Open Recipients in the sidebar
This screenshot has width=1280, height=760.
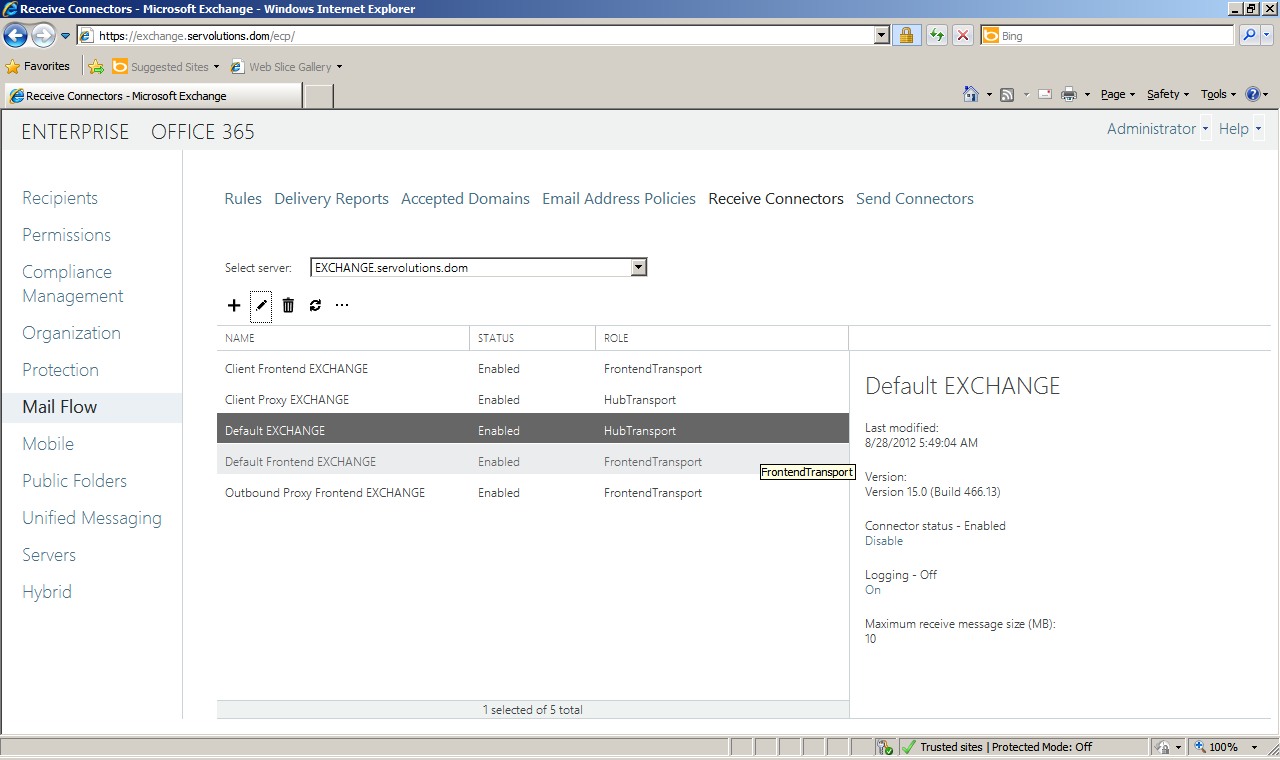click(x=60, y=198)
